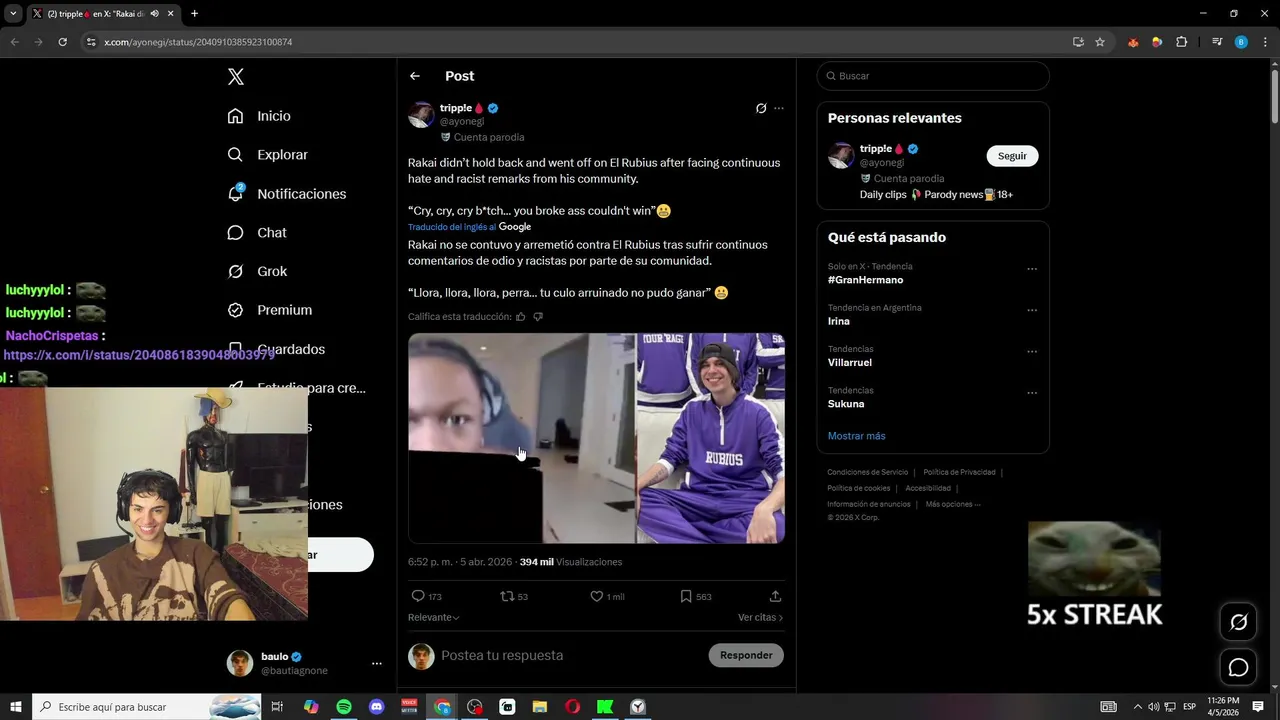
Task: Open options for the Irina trend
Action: point(1032,310)
